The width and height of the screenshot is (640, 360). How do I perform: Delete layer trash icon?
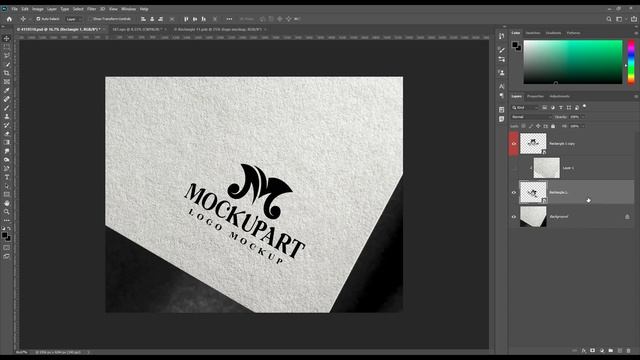pyautogui.click(x=629, y=351)
